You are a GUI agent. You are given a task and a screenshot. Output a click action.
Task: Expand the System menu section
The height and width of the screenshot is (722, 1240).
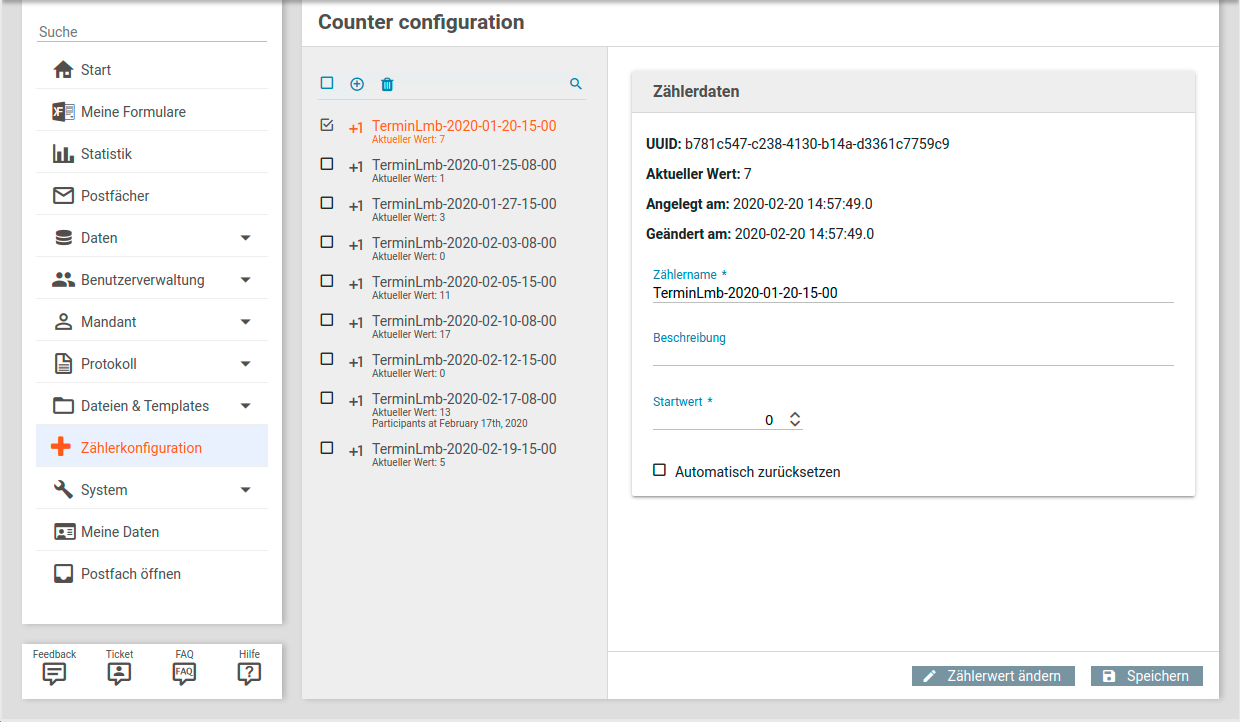click(x=246, y=490)
